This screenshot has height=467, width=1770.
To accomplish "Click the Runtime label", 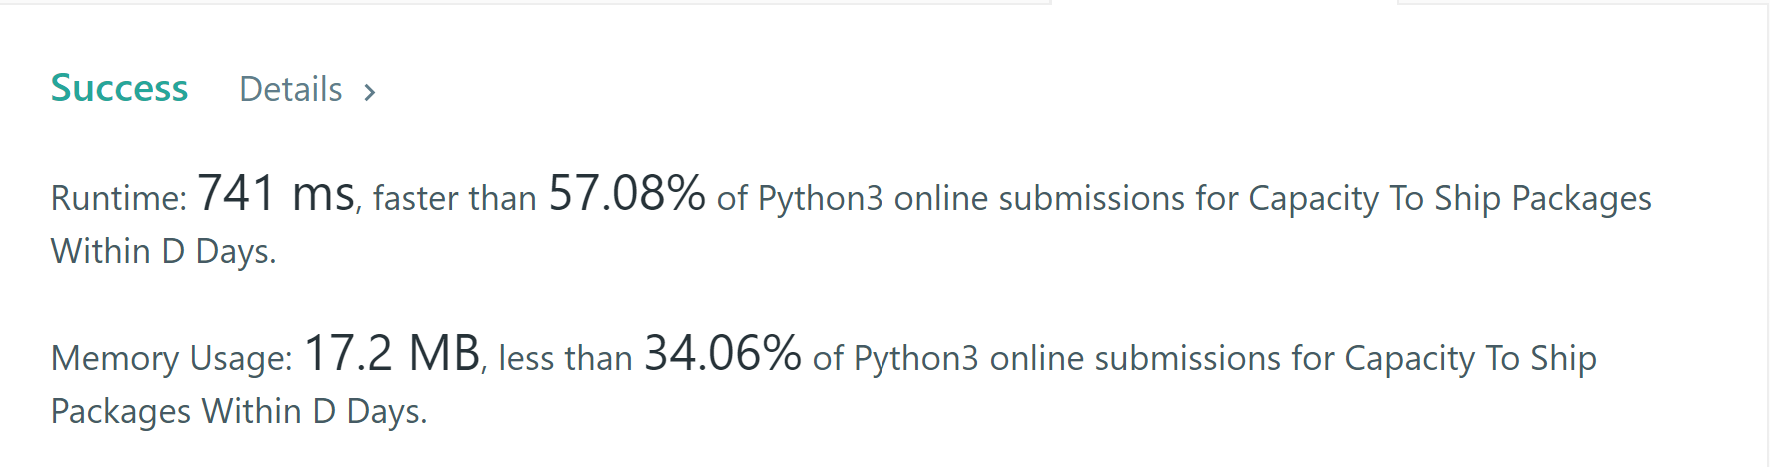I will point(118,198).
